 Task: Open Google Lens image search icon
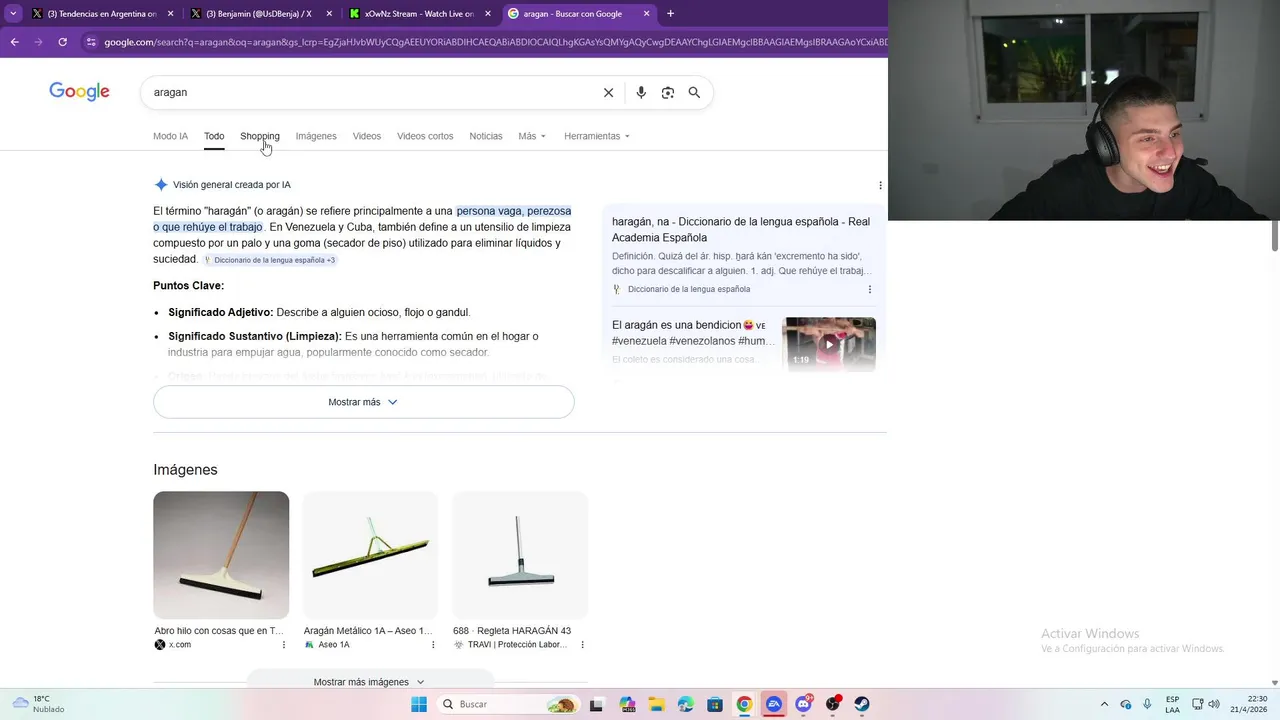click(x=668, y=92)
